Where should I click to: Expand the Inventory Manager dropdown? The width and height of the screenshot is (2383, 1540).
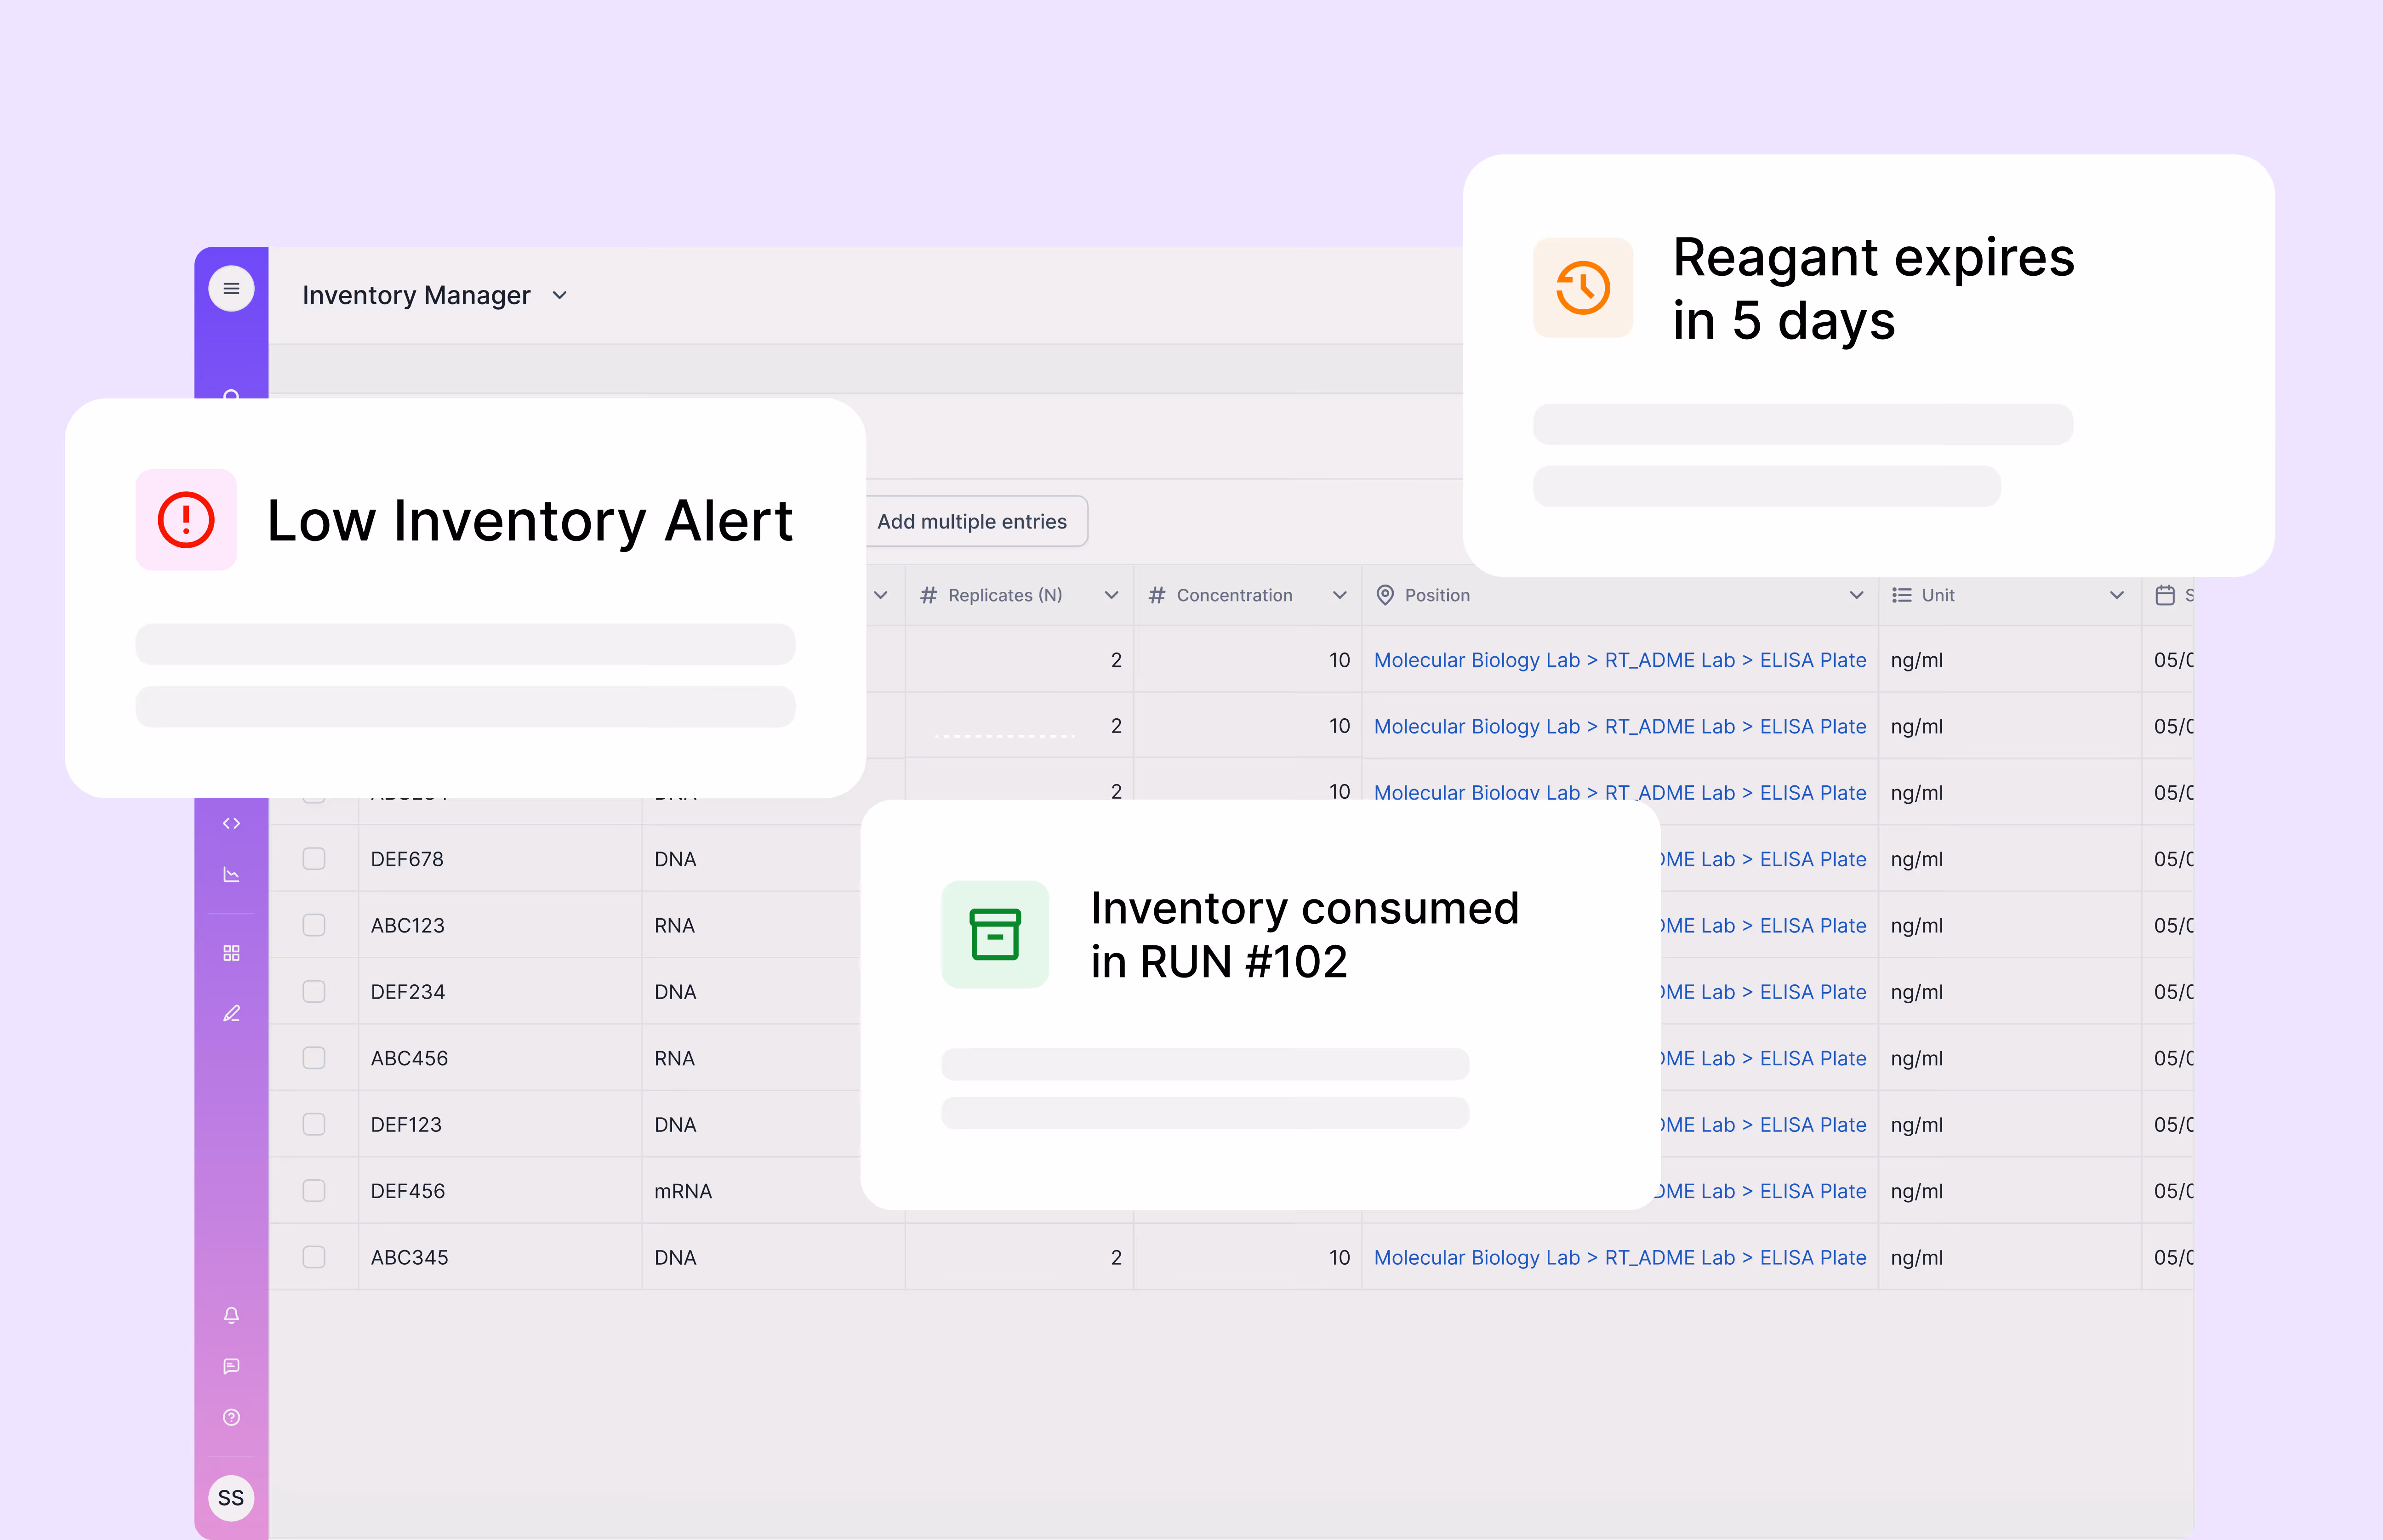pos(560,295)
